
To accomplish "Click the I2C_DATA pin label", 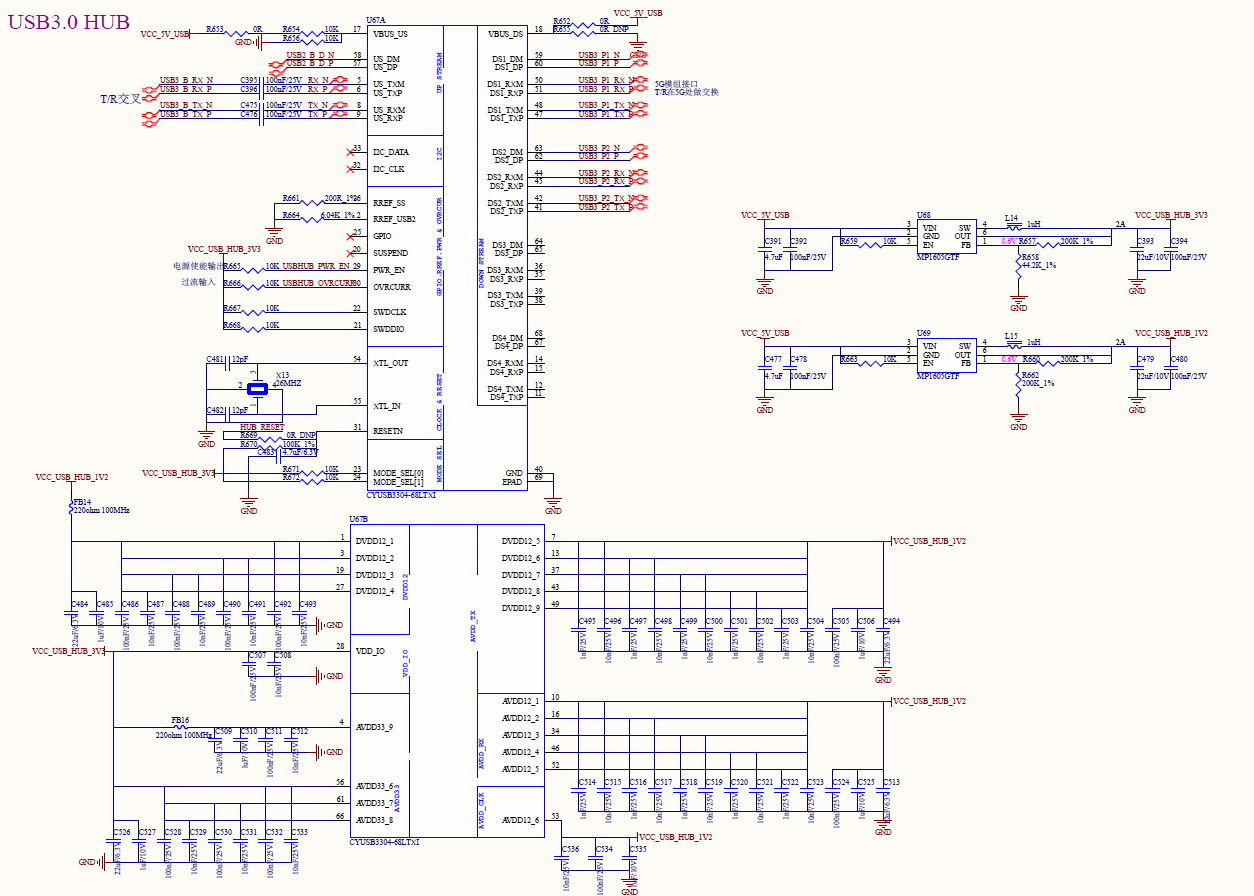I will tap(391, 153).
